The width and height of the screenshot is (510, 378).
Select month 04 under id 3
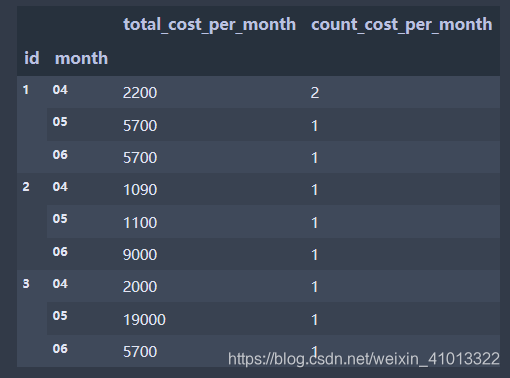pyautogui.click(x=60, y=284)
